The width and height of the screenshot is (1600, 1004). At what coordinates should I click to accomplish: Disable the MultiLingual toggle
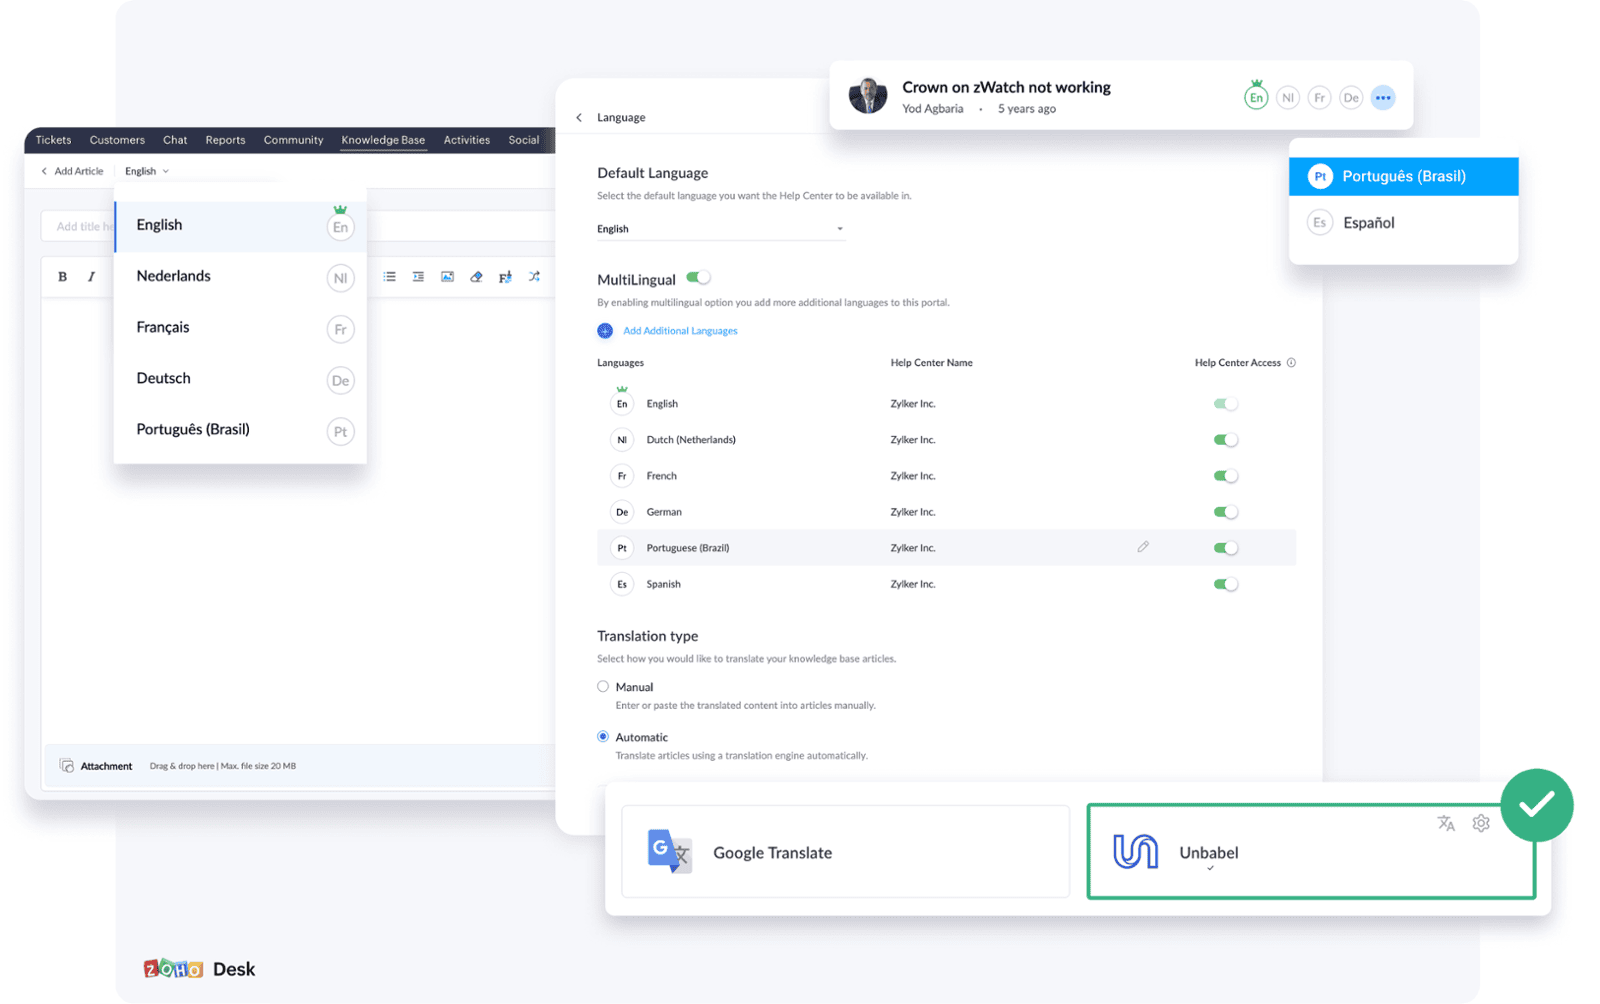pyautogui.click(x=698, y=278)
